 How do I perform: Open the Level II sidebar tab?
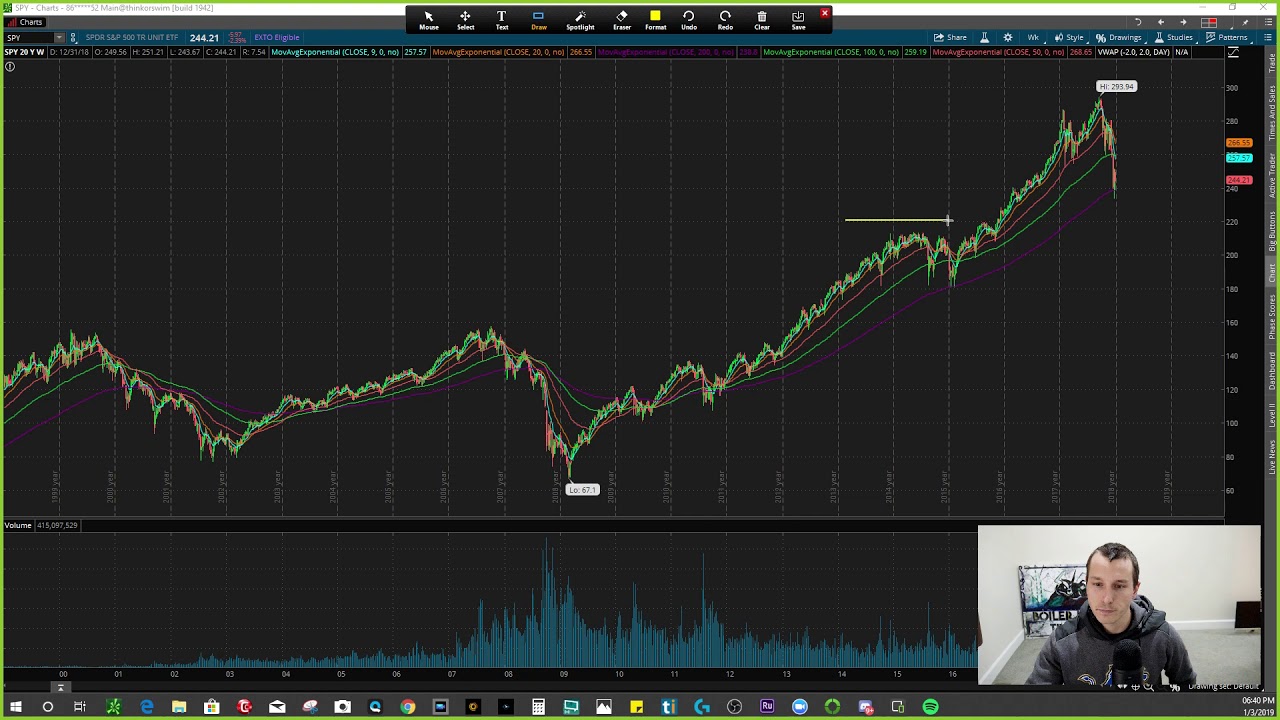point(1273,413)
